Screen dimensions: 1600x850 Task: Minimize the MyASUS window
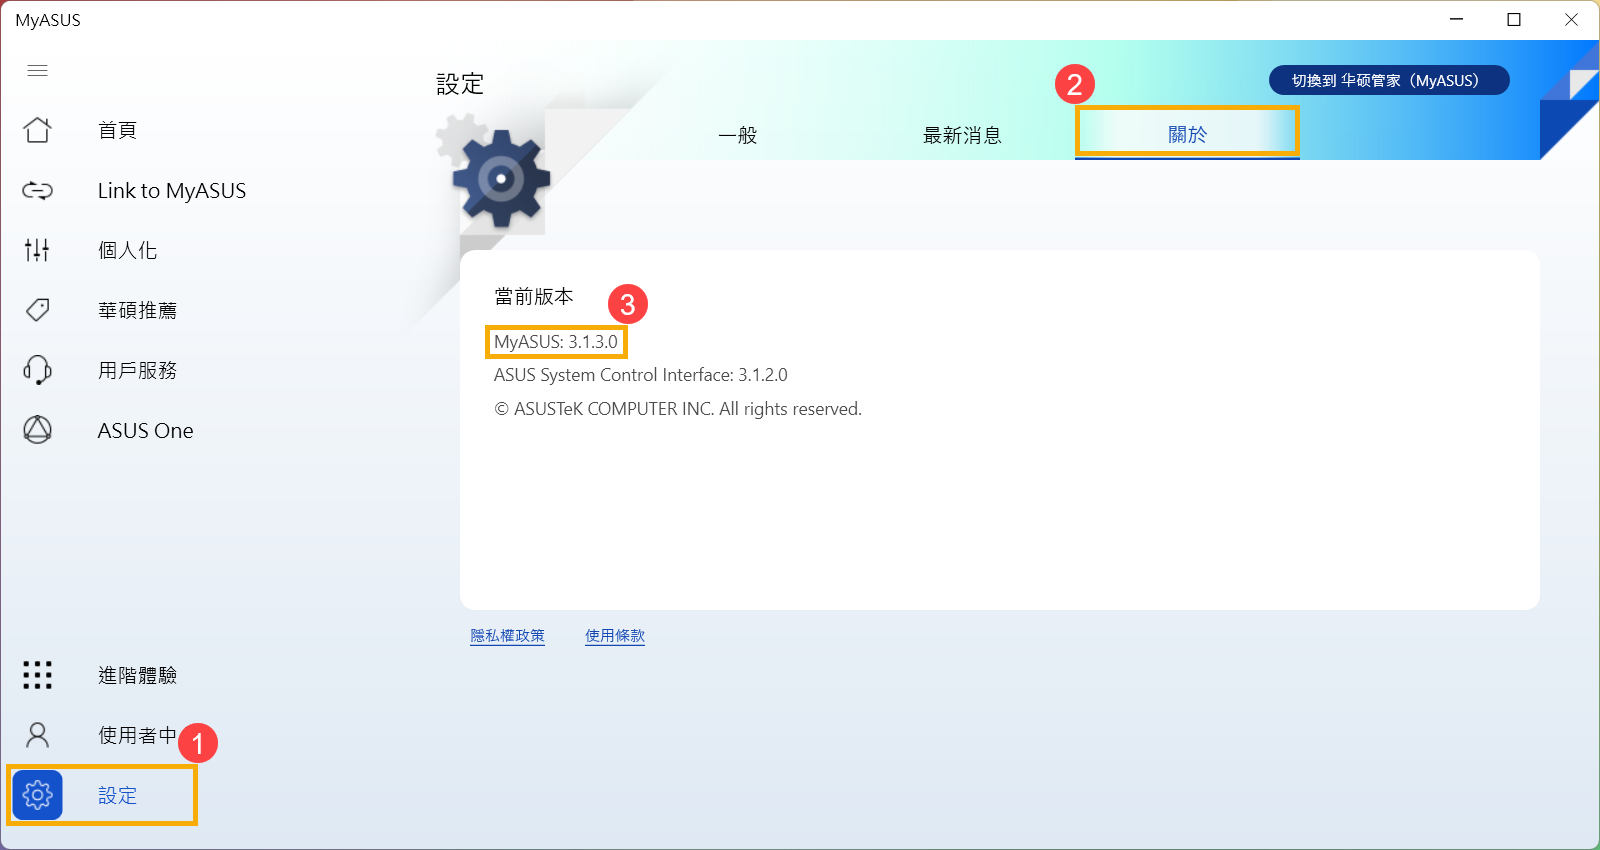[x=1457, y=19]
